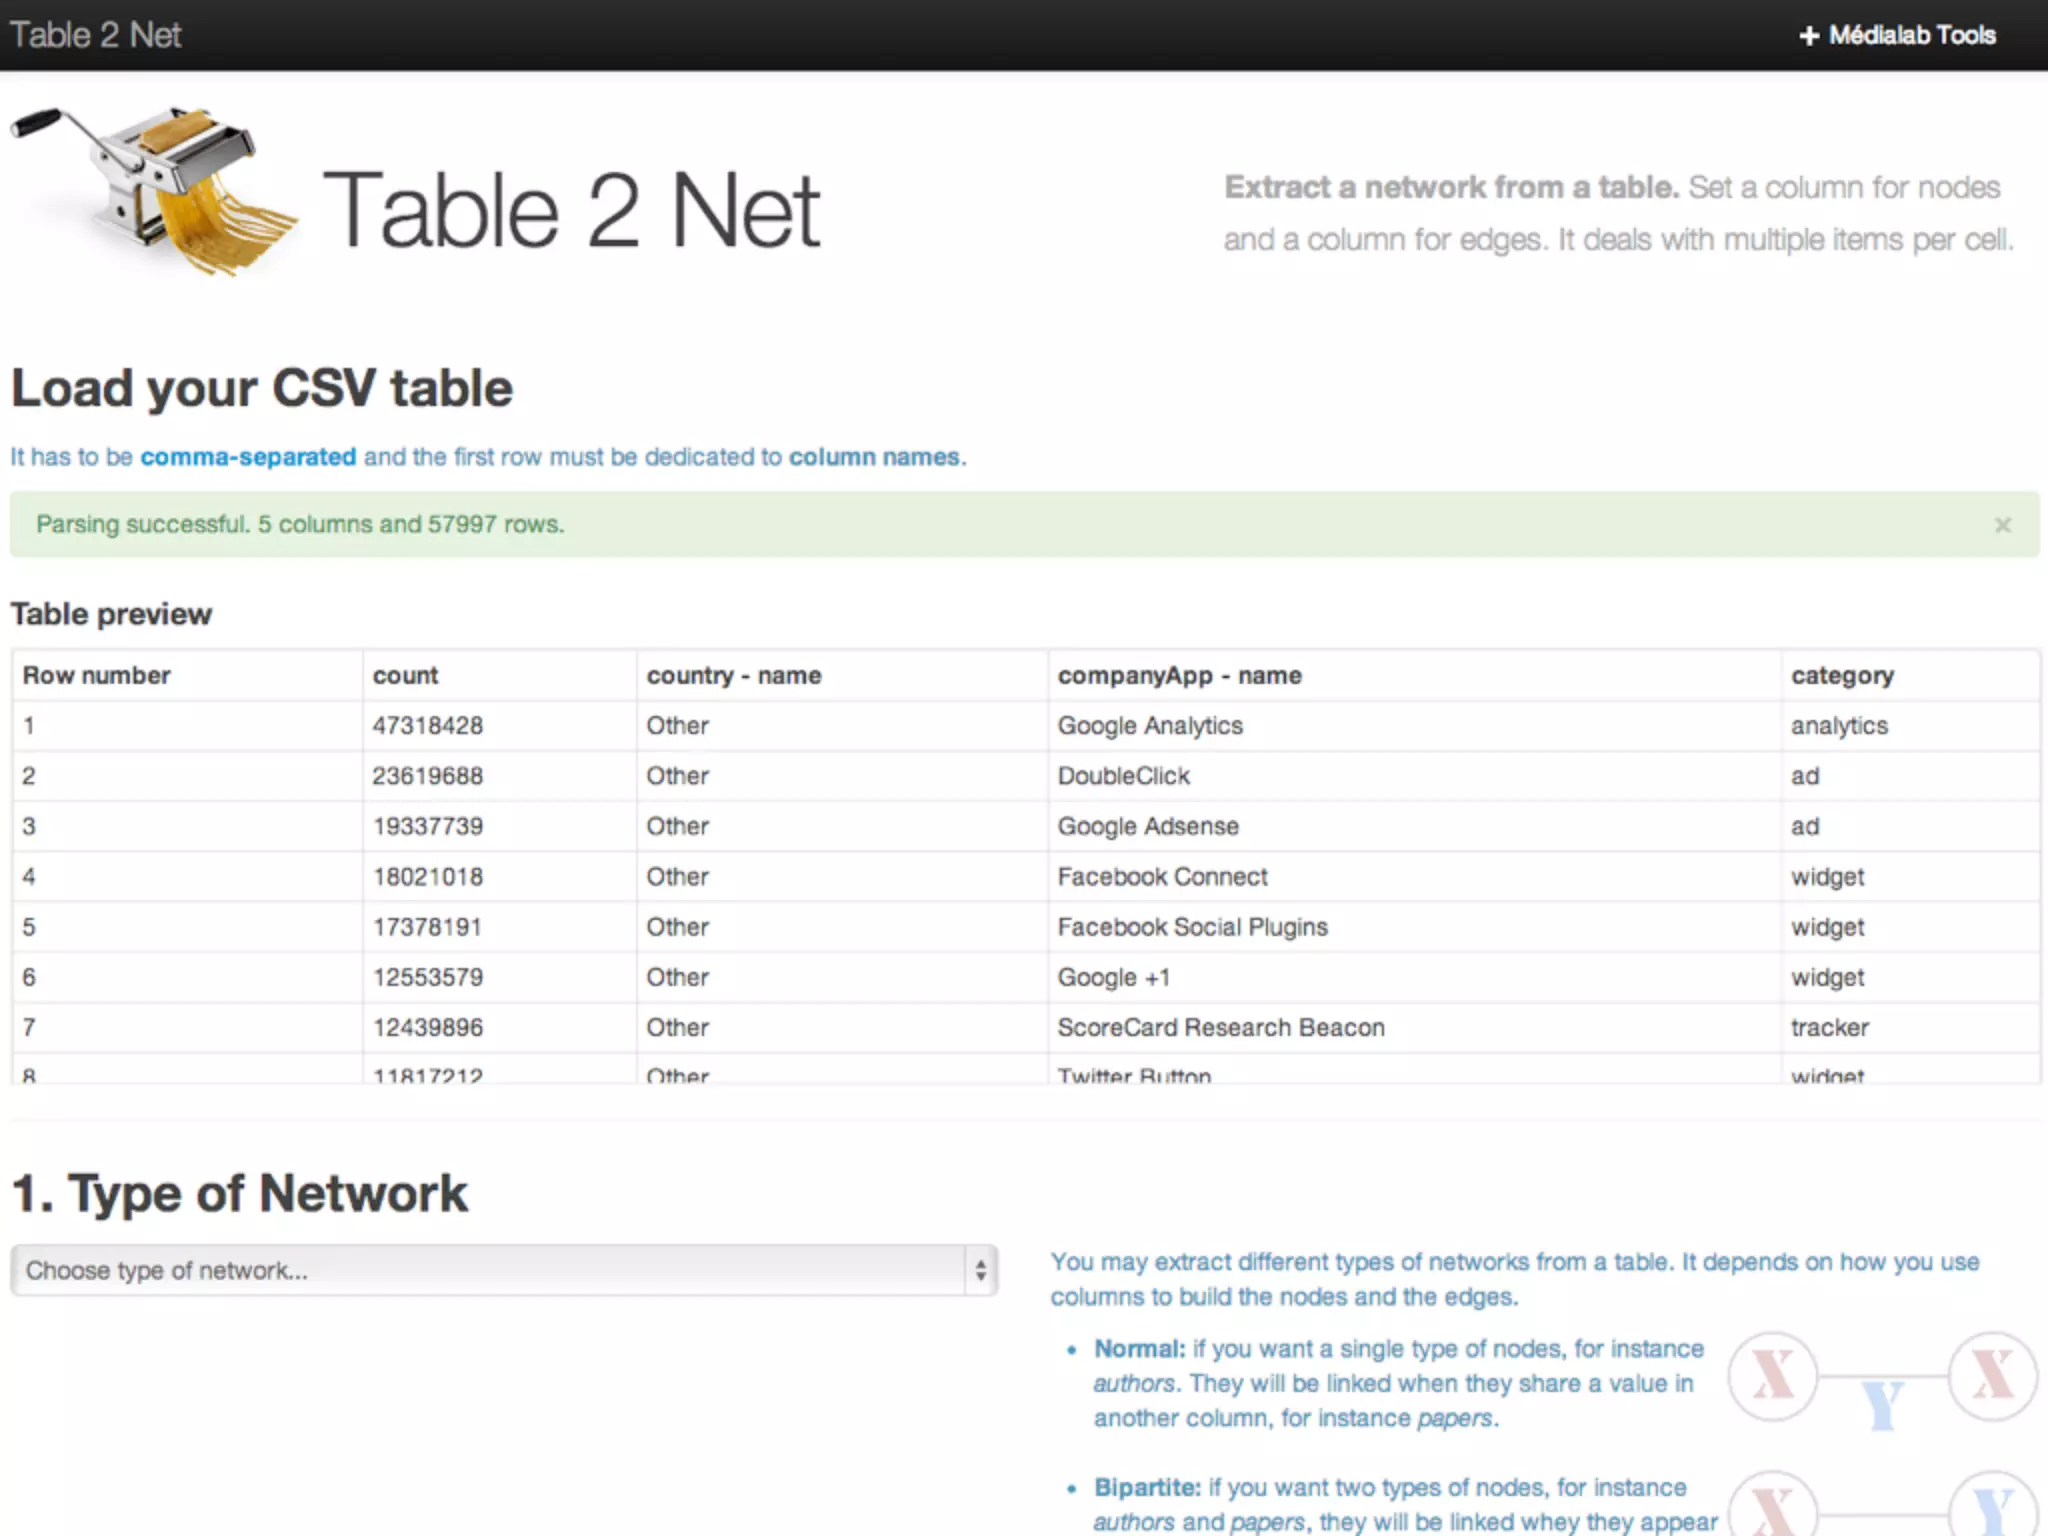Click the Table 2 Net navbar brand

pos(96,35)
